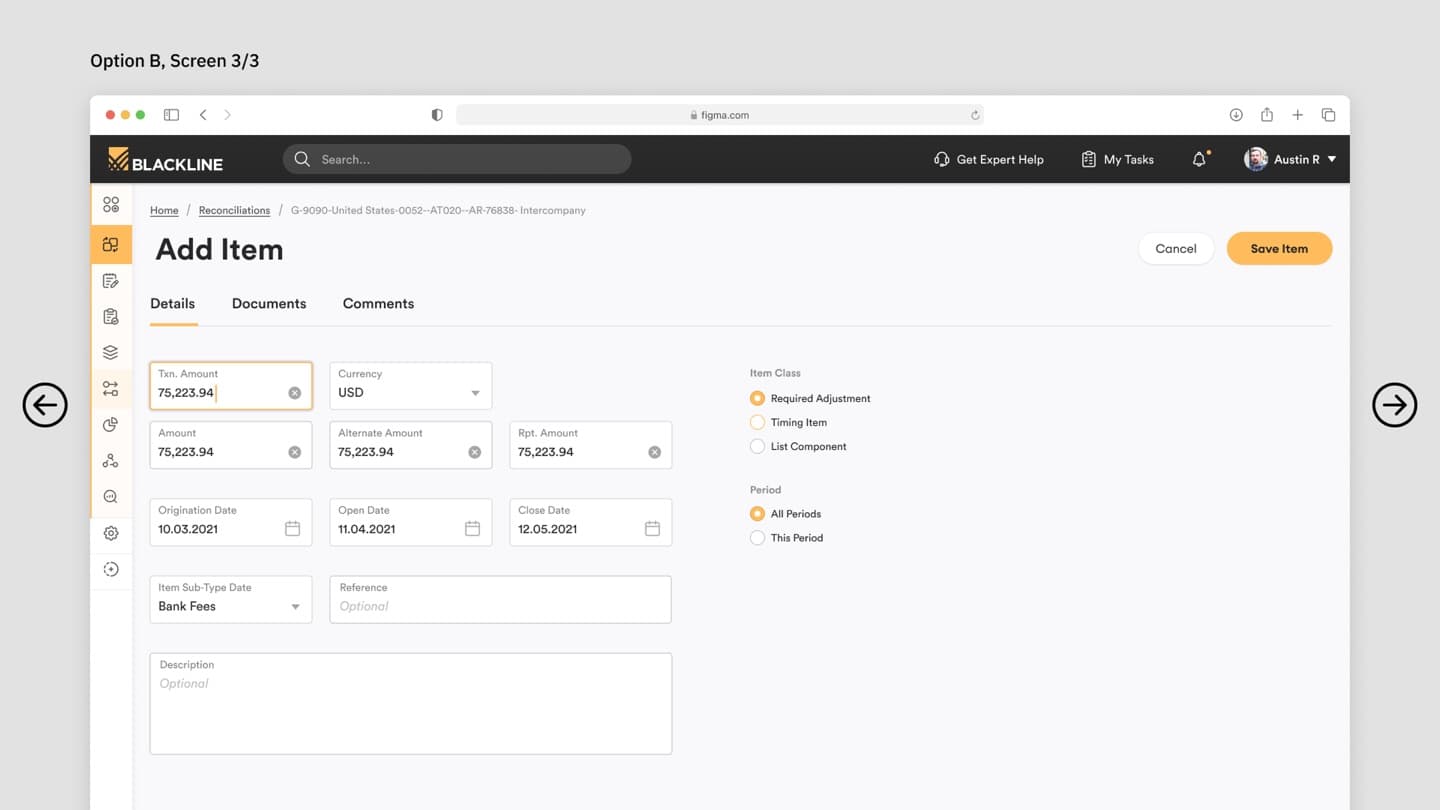This screenshot has height=810, width=1440.
Task: Click the Rpt. Amount input field
Action: tap(591, 445)
